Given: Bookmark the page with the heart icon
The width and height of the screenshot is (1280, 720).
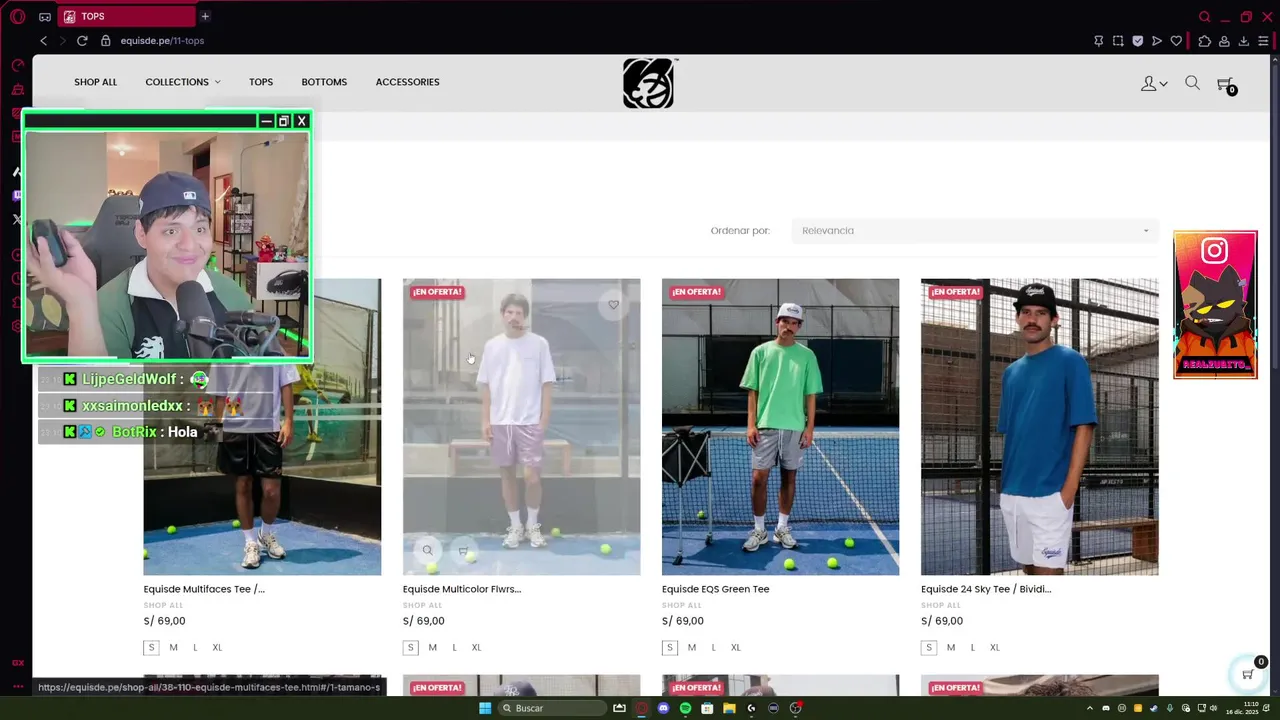Looking at the screenshot, I should (x=1176, y=41).
